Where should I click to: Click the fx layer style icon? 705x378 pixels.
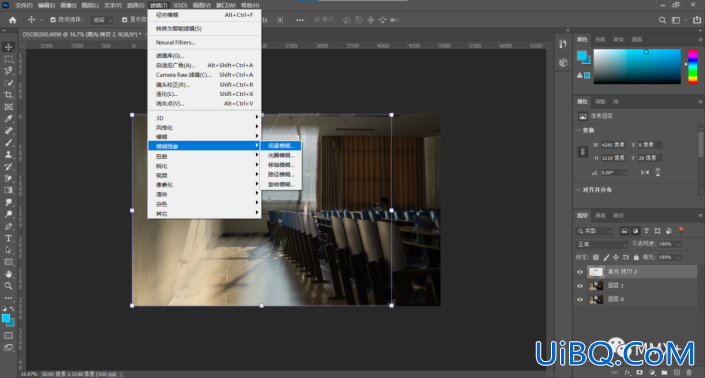click(628, 373)
